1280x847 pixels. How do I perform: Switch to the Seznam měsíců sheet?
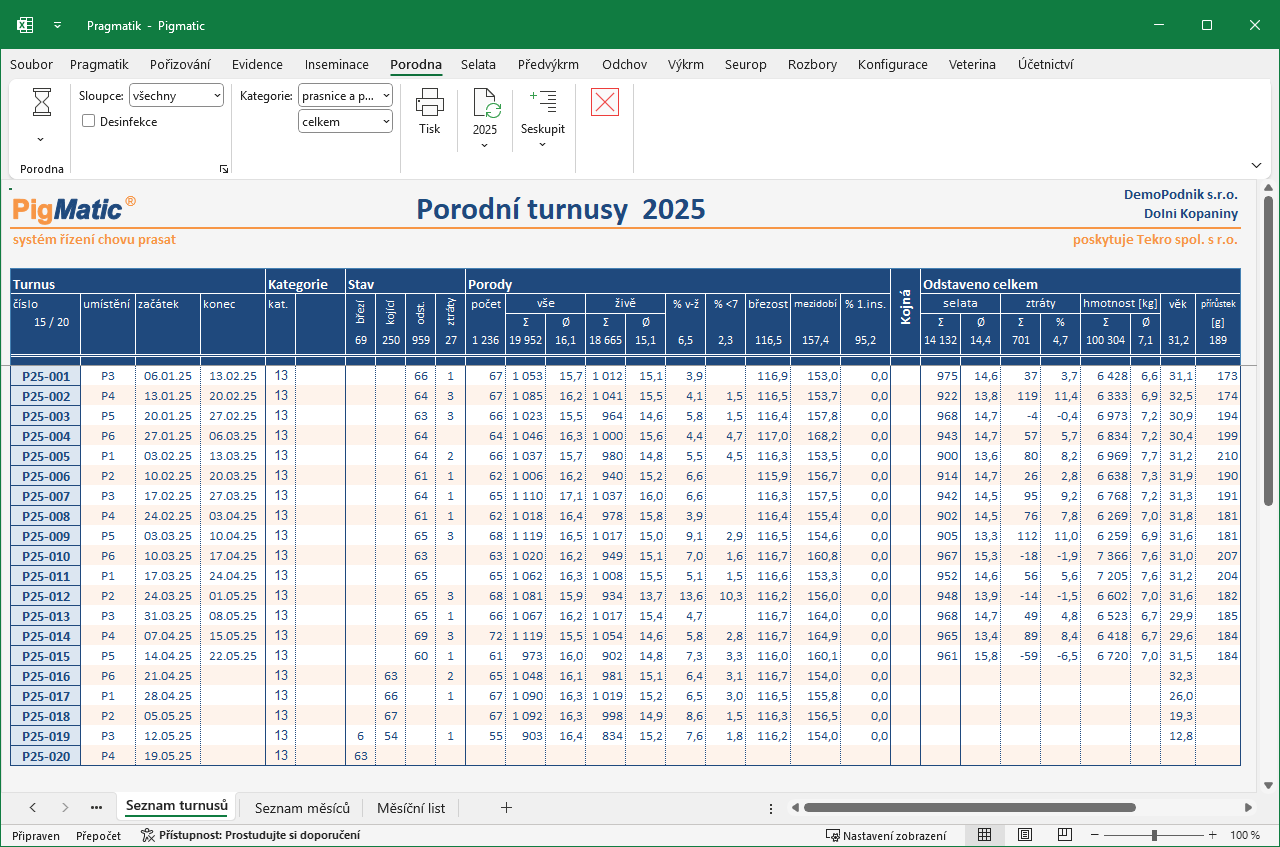(302, 808)
